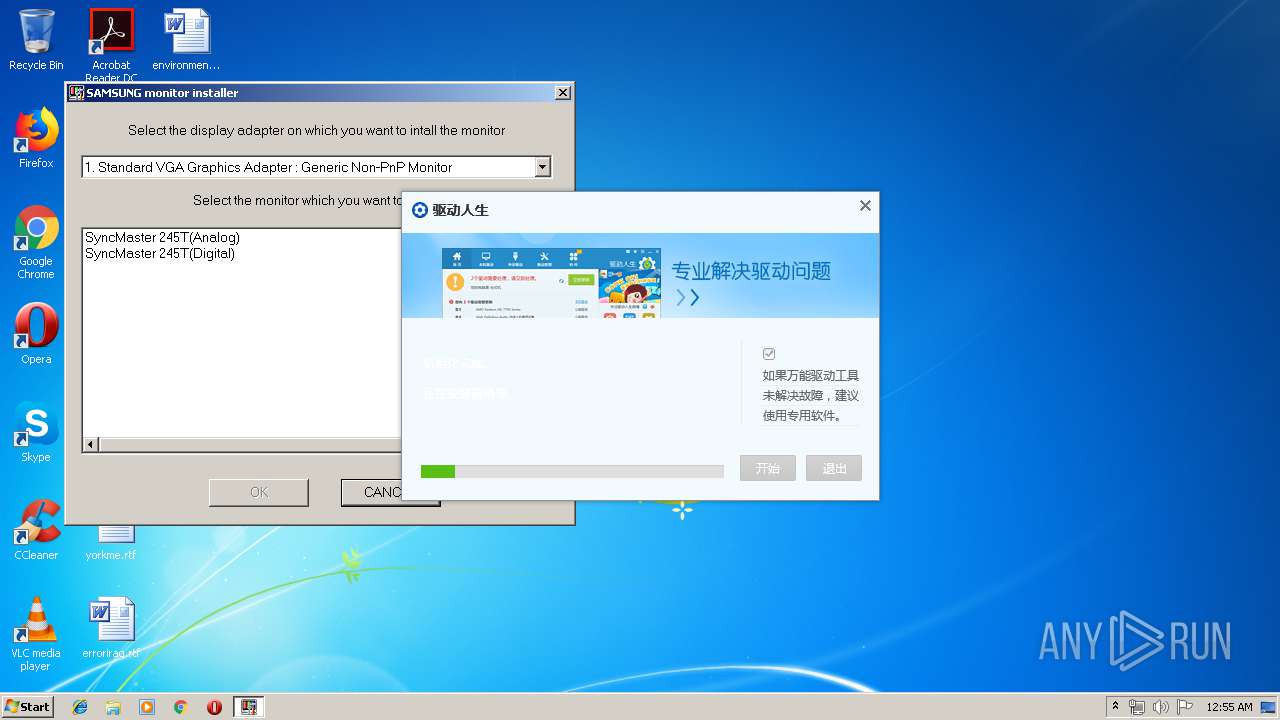
Task: Click the SAMSUNG monitor installer title icon
Action: [x=75, y=93]
